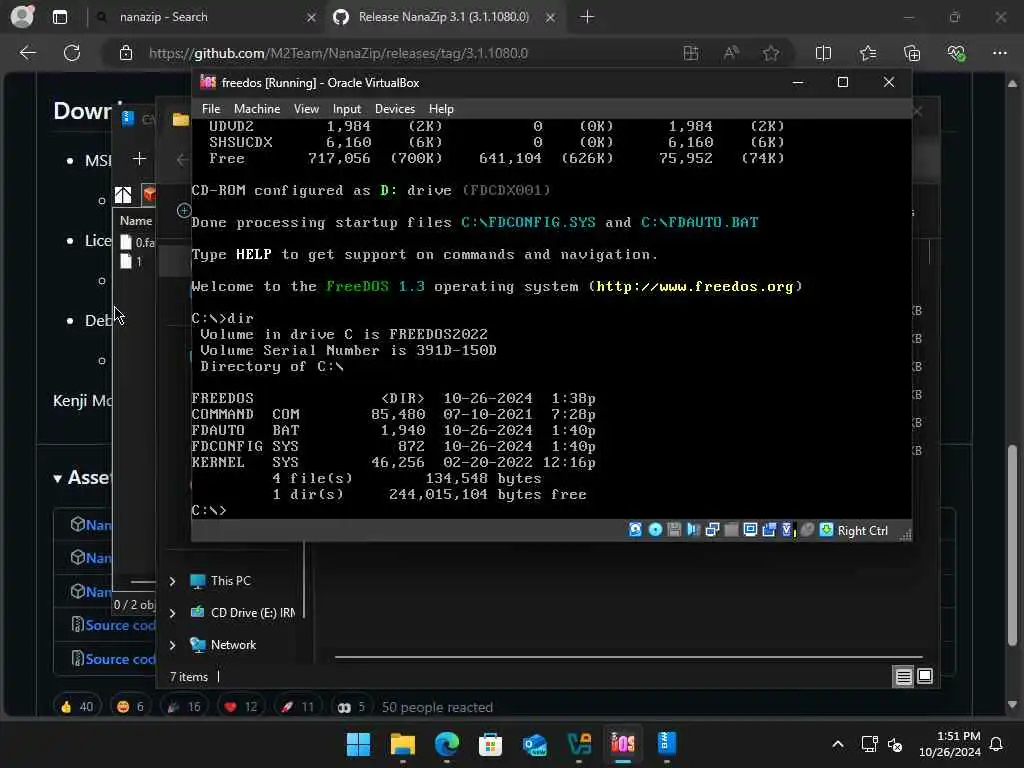Open the Help menu in VirtualBox
This screenshot has height=768, width=1024.
(x=441, y=109)
